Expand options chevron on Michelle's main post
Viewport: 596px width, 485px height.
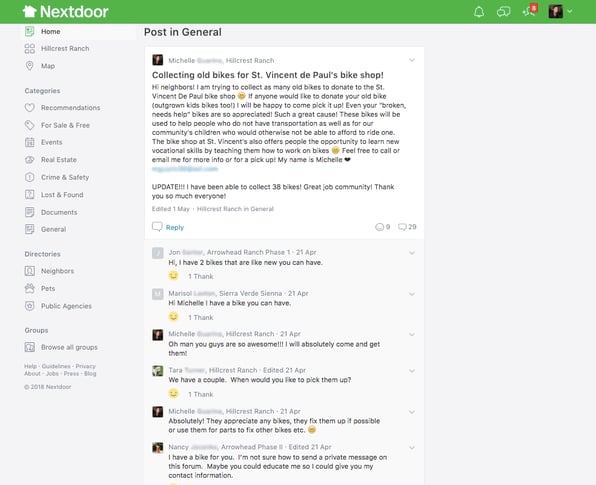click(x=412, y=60)
